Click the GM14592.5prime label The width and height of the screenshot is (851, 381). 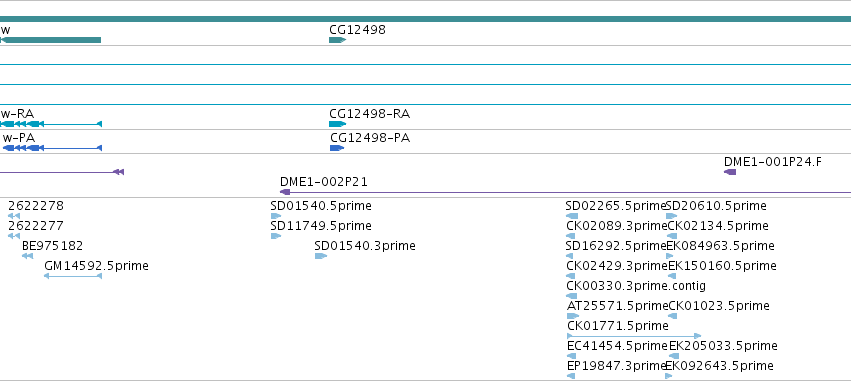coord(96,266)
